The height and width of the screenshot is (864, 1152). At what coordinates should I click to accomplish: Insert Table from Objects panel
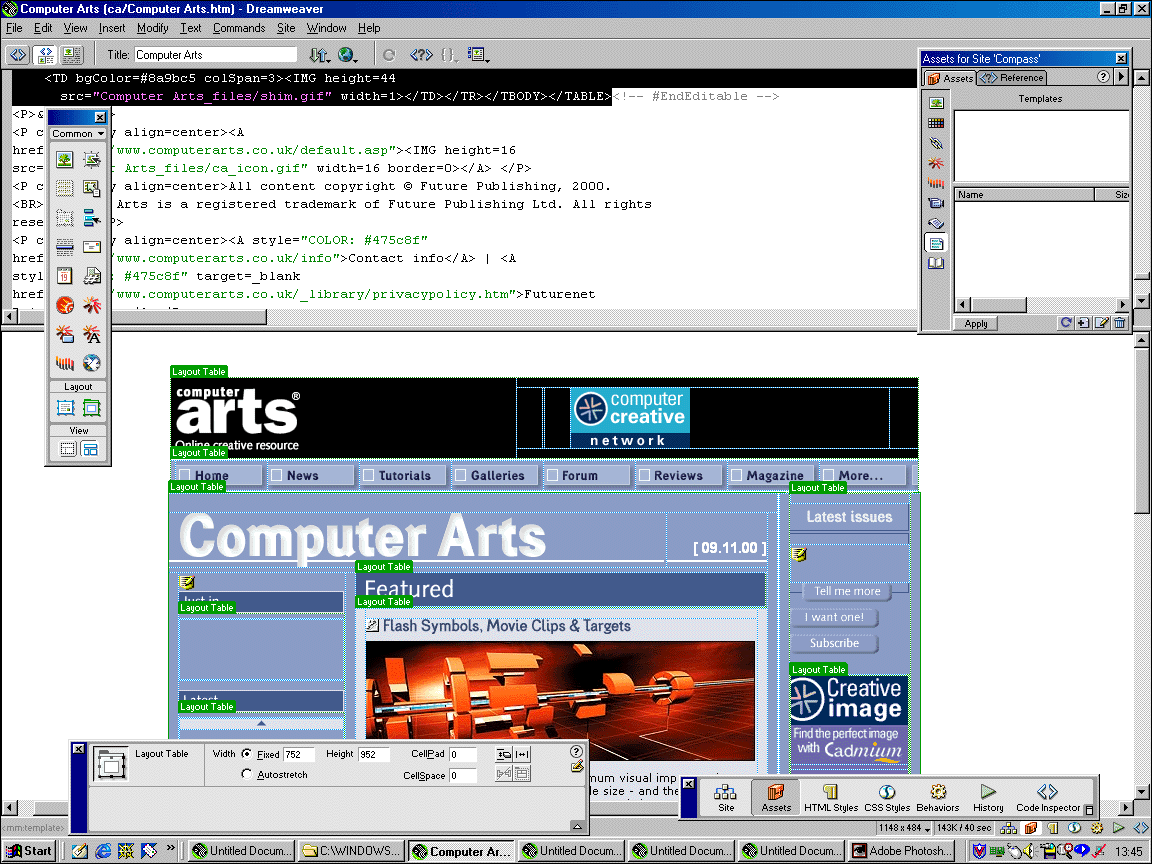pos(65,188)
